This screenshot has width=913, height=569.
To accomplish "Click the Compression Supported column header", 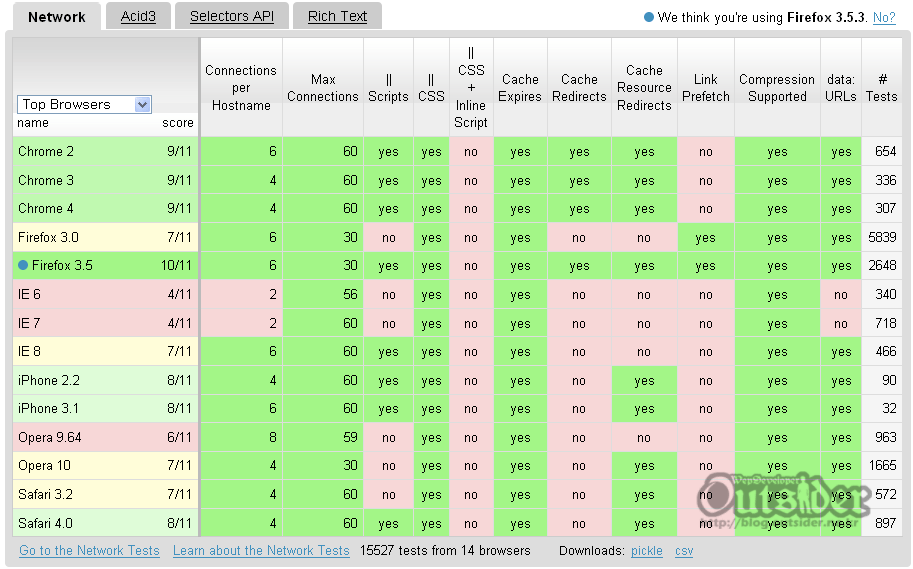I will pos(777,88).
